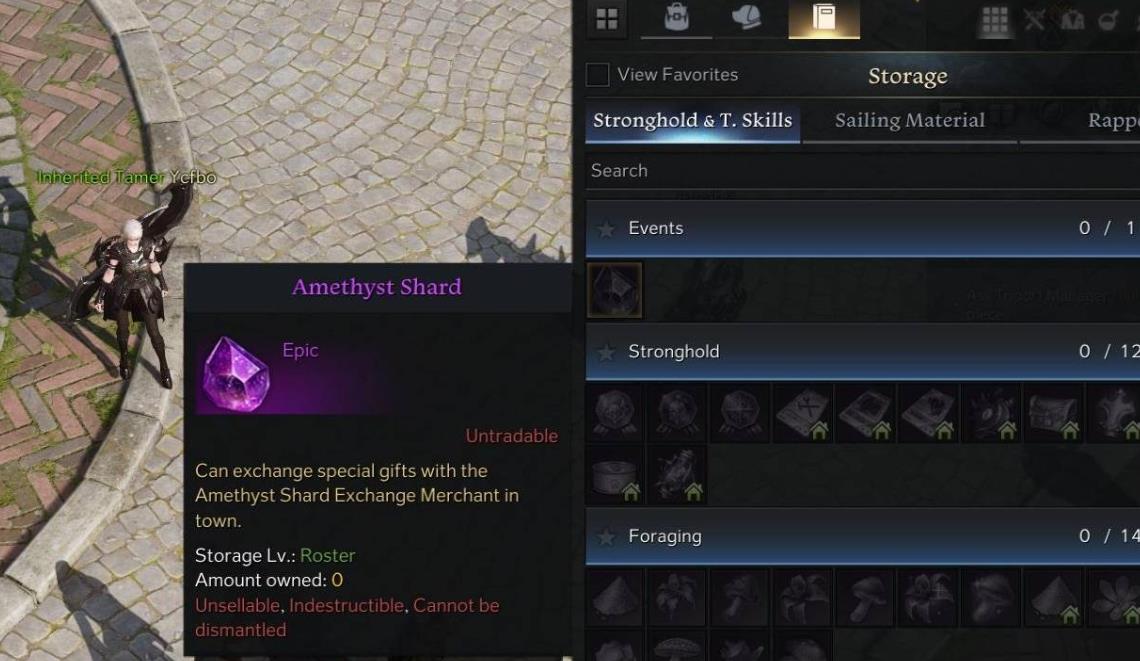Open the backpack inventory tab icon
The height and width of the screenshot is (661, 1140).
tap(676, 17)
